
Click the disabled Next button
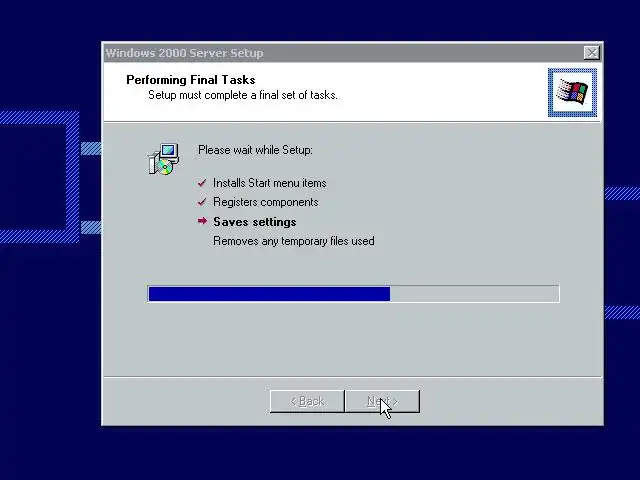pyautogui.click(x=382, y=401)
